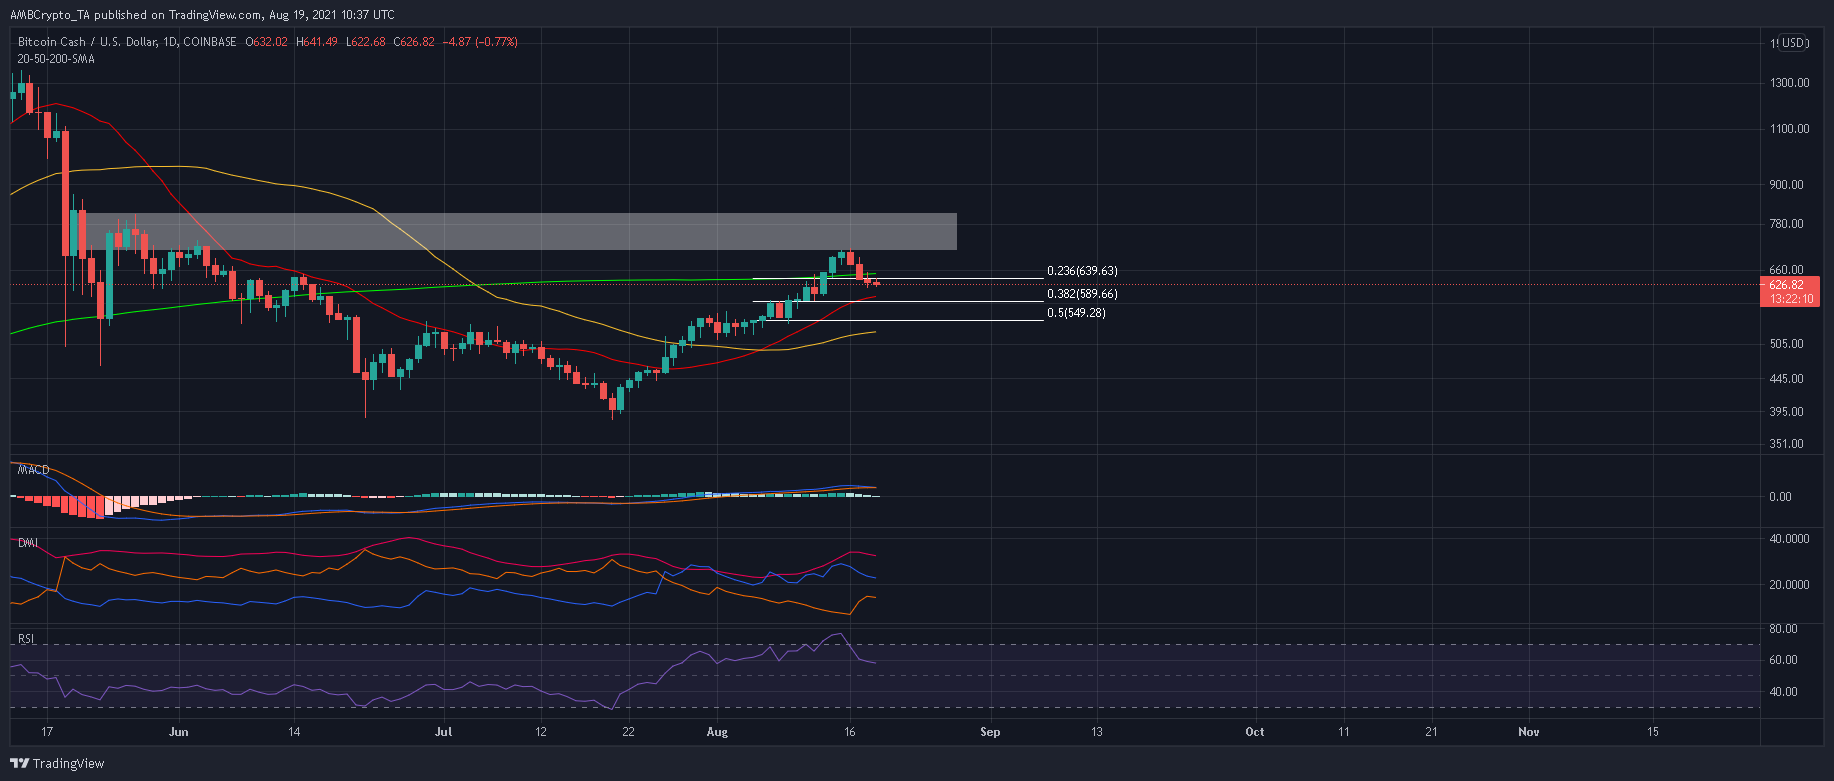1834x781 pixels.
Task: Click the open value O632.02
Action: (266, 42)
